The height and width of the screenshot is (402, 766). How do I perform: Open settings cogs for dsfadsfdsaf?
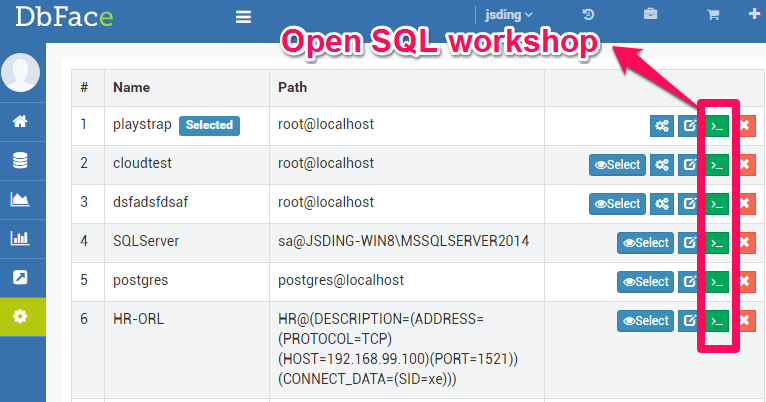click(662, 204)
